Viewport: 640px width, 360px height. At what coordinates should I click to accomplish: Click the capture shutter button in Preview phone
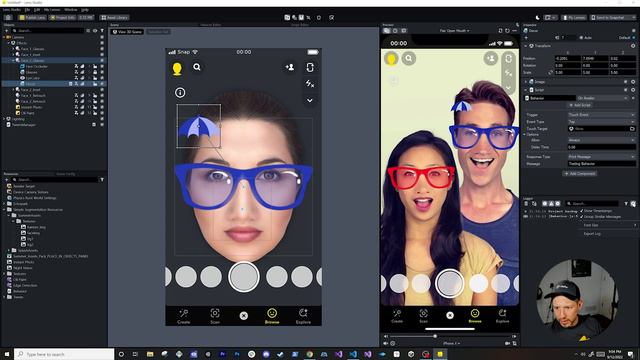449,283
